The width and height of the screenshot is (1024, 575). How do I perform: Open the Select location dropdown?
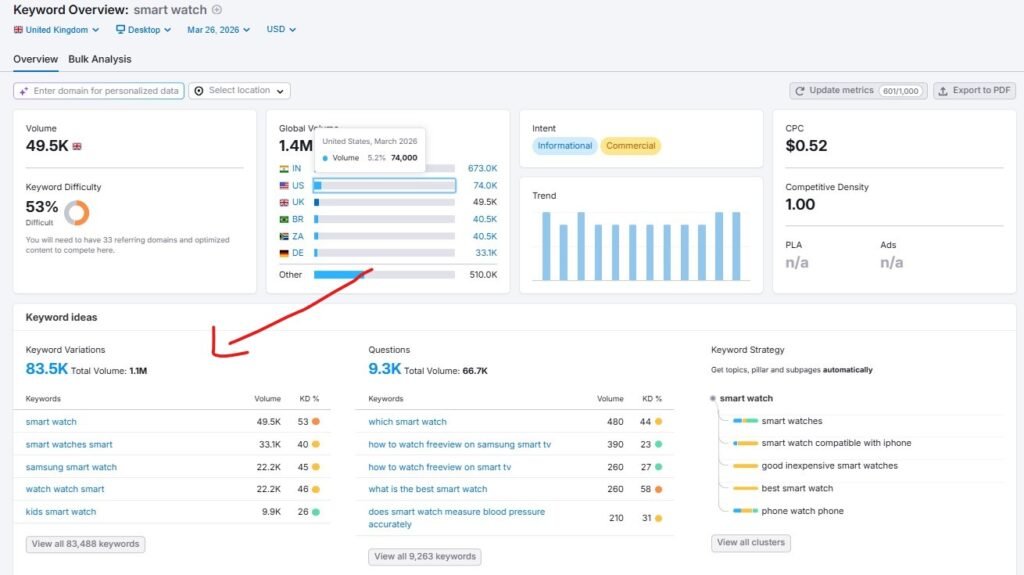click(x=240, y=91)
